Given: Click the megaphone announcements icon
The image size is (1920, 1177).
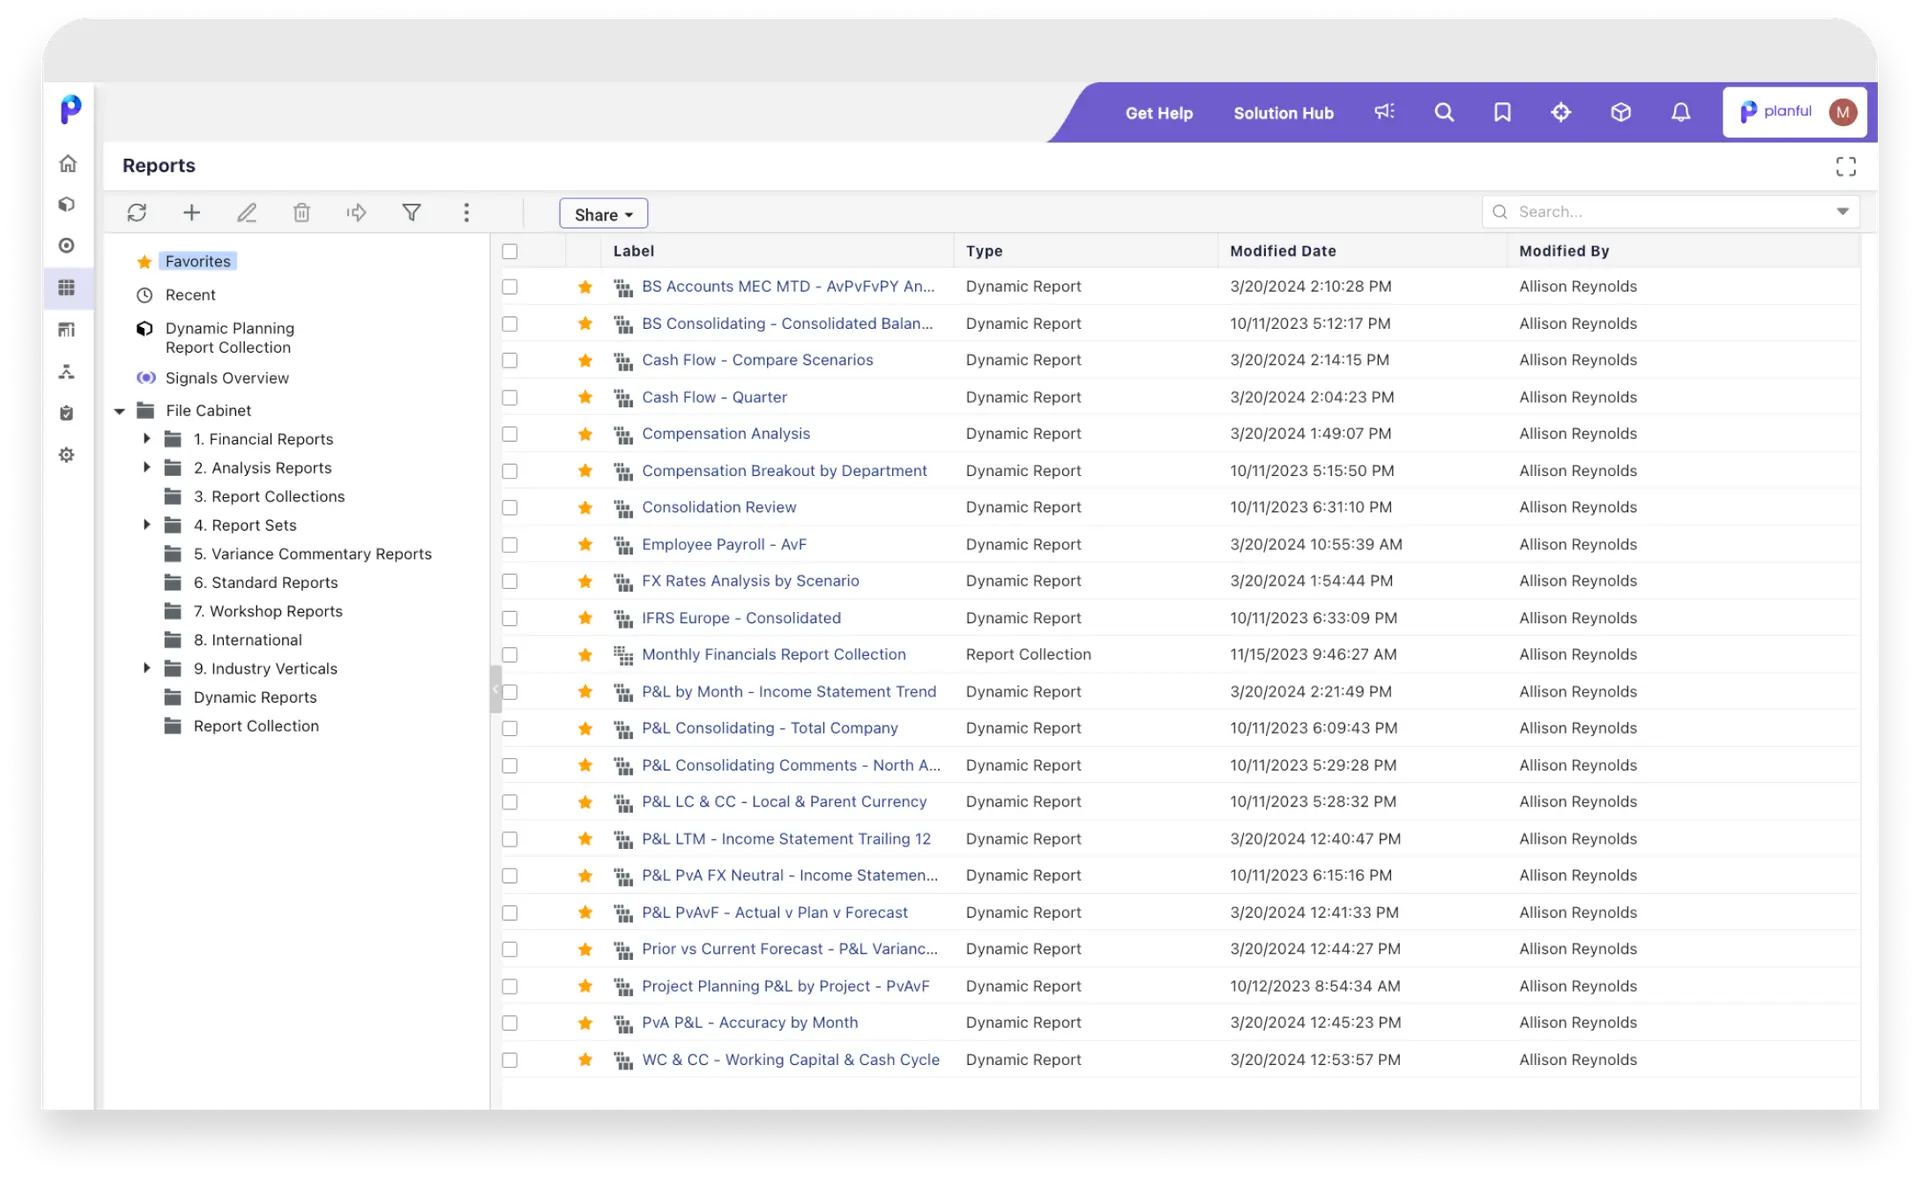Looking at the screenshot, I should (1384, 113).
